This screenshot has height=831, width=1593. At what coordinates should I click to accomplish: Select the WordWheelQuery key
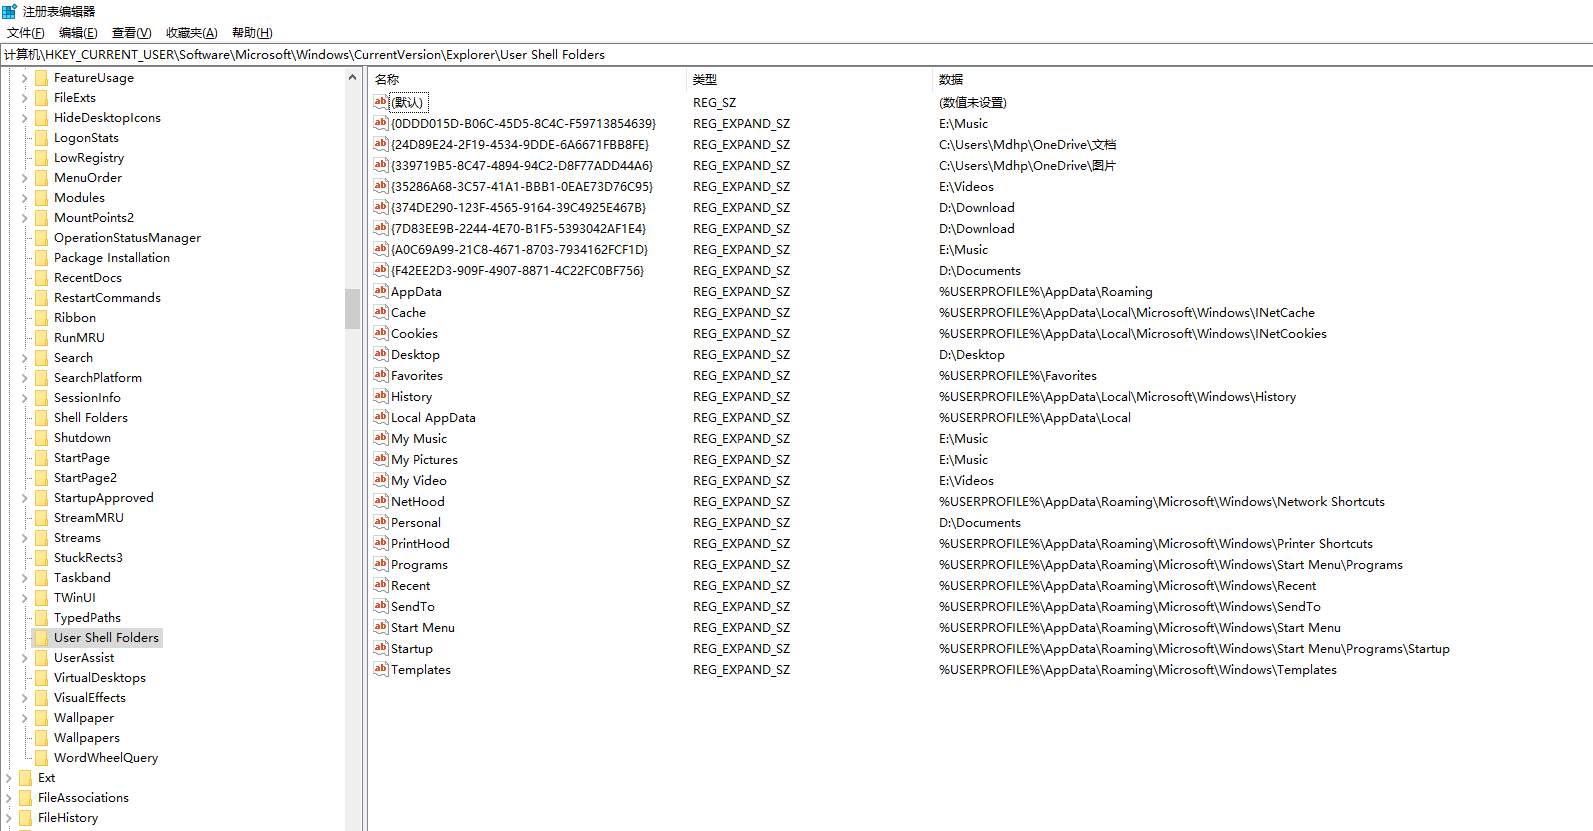click(x=106, y=757)
